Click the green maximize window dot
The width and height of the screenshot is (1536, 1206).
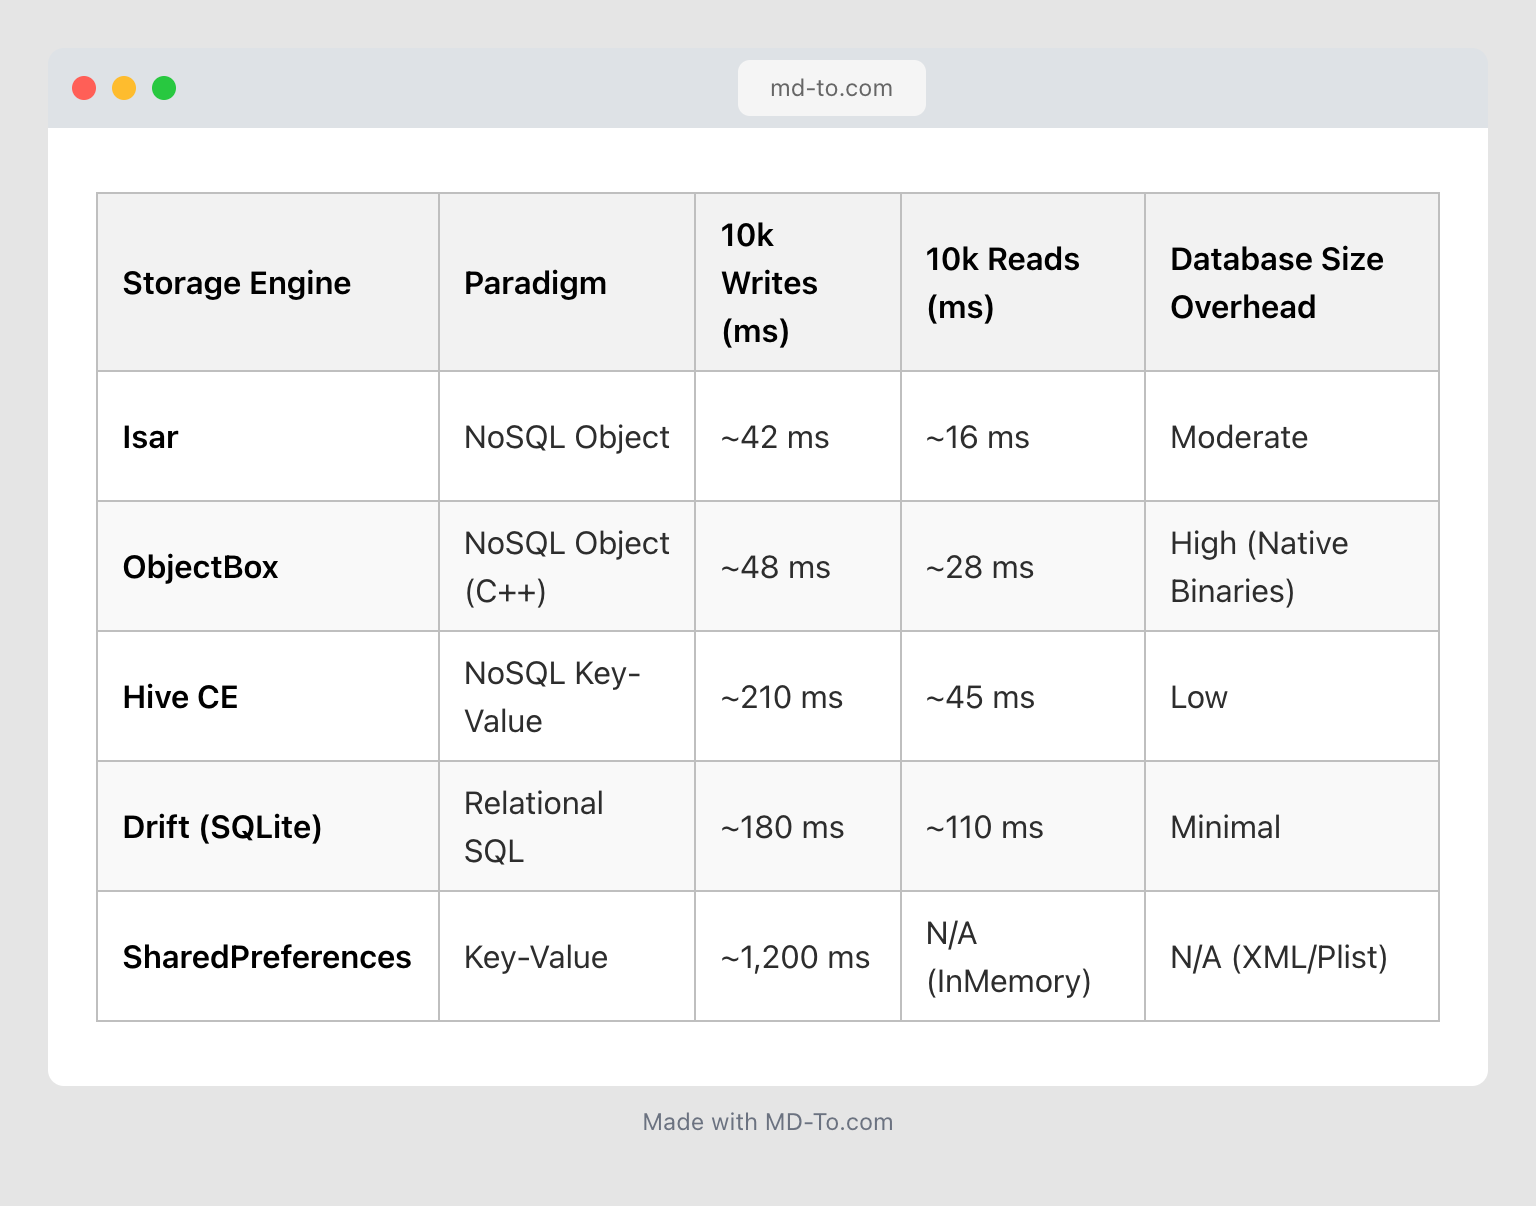164,88
